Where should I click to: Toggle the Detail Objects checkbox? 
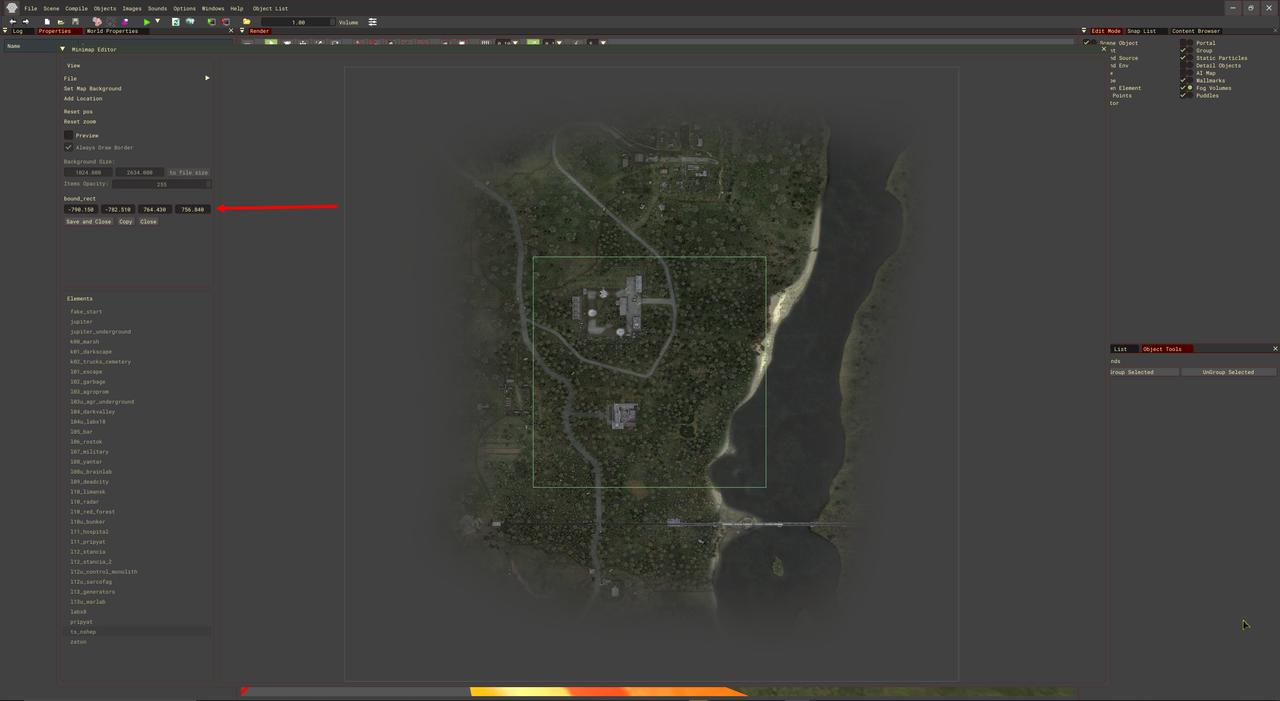tap(1185, 65)
